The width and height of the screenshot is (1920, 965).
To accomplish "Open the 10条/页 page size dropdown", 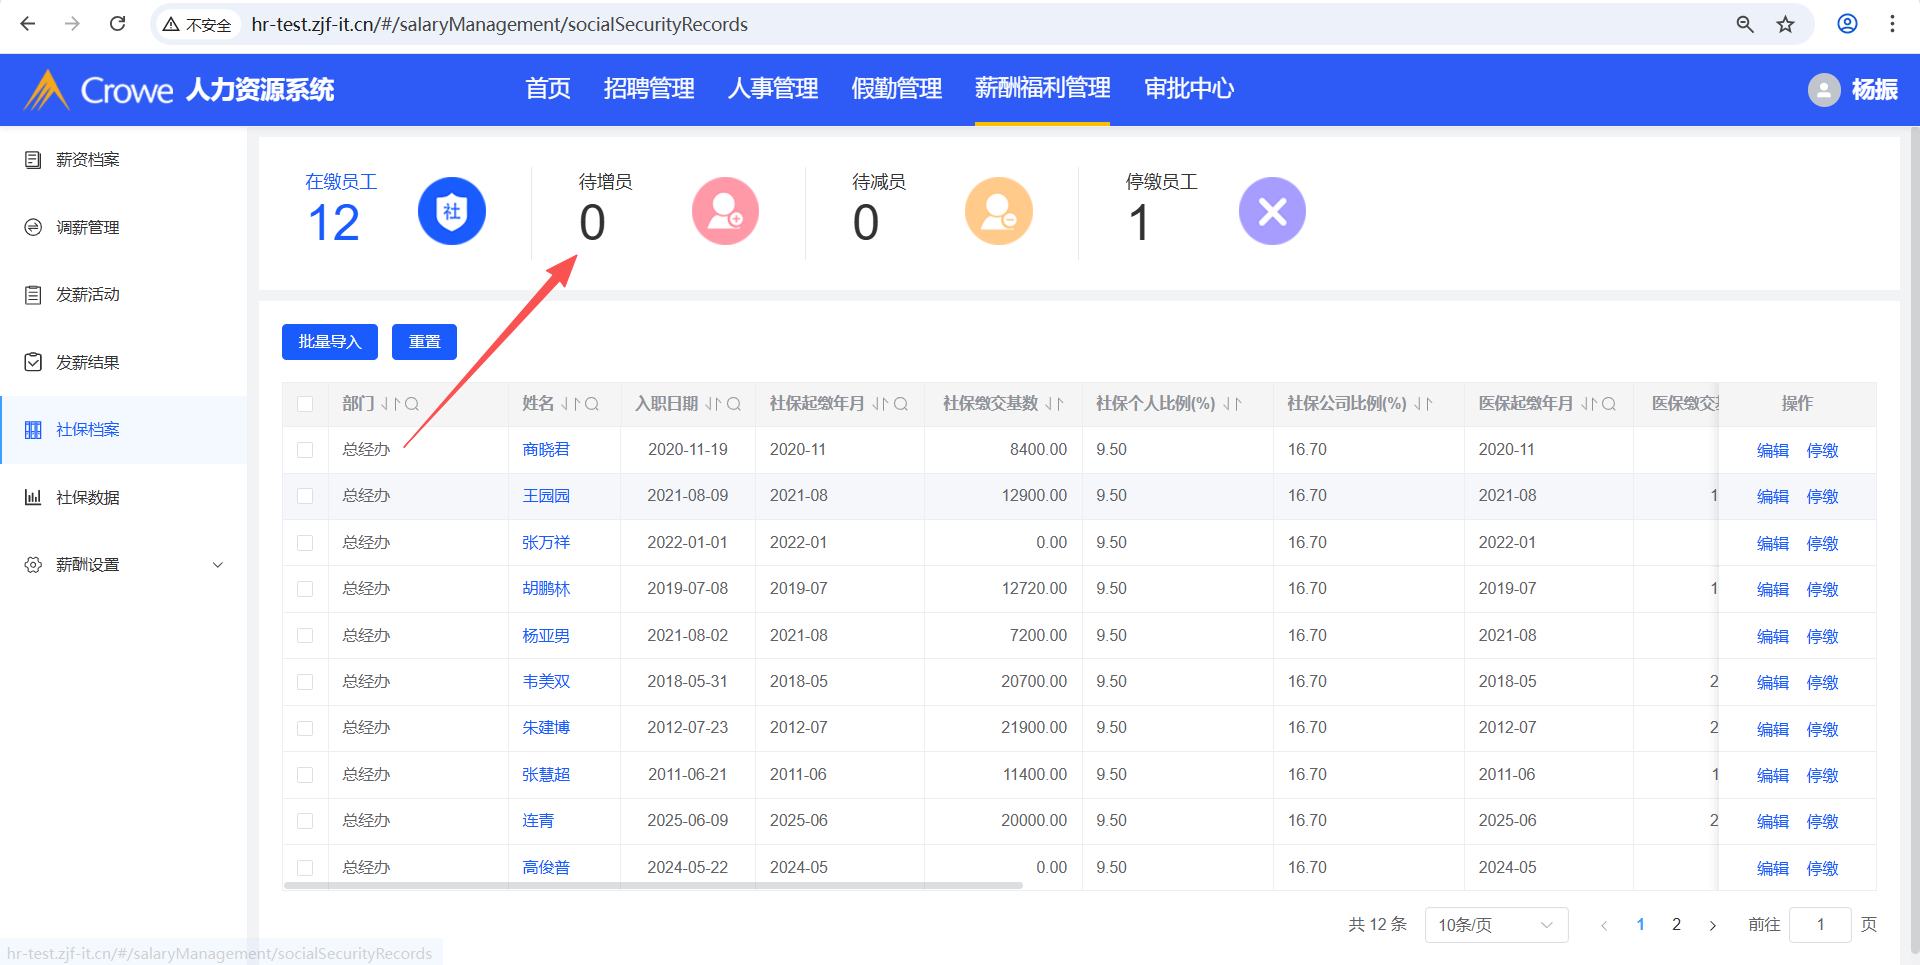I will (1495, 925).
